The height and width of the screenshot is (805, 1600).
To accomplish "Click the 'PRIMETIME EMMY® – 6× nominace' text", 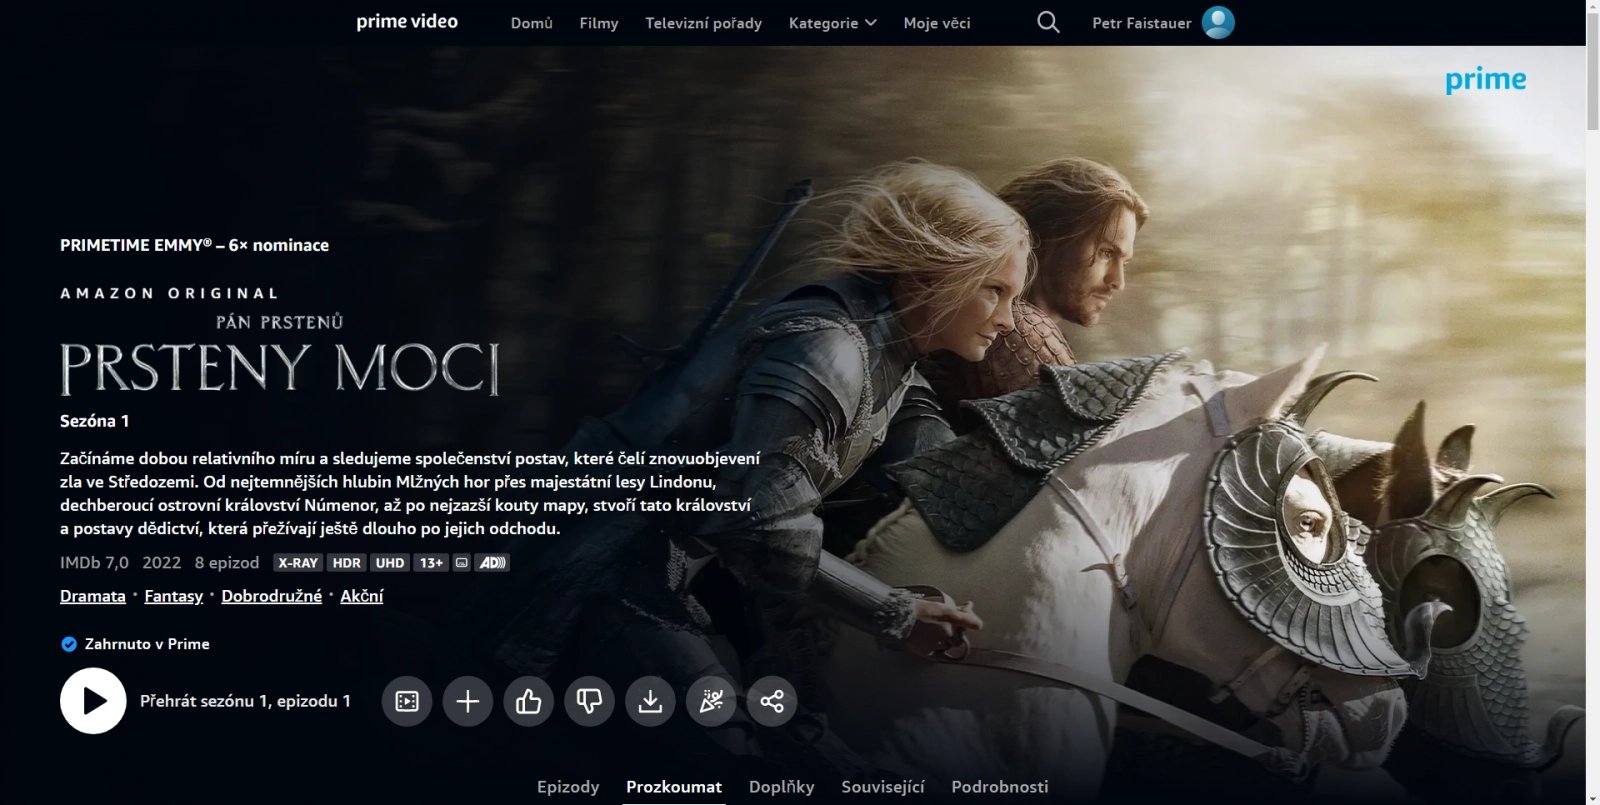I will coord(194,245).
